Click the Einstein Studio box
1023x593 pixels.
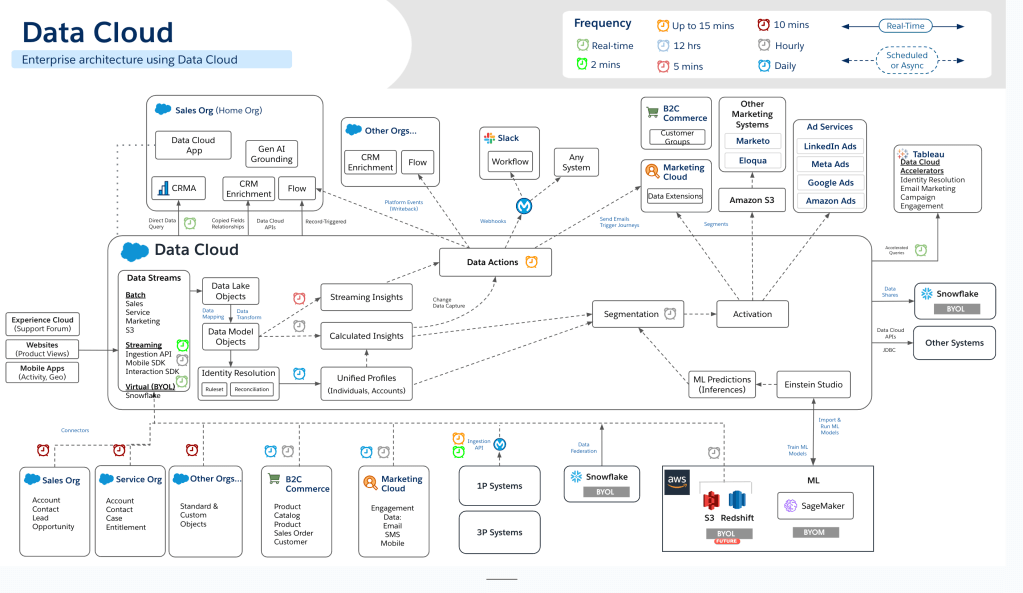[813, 384]
